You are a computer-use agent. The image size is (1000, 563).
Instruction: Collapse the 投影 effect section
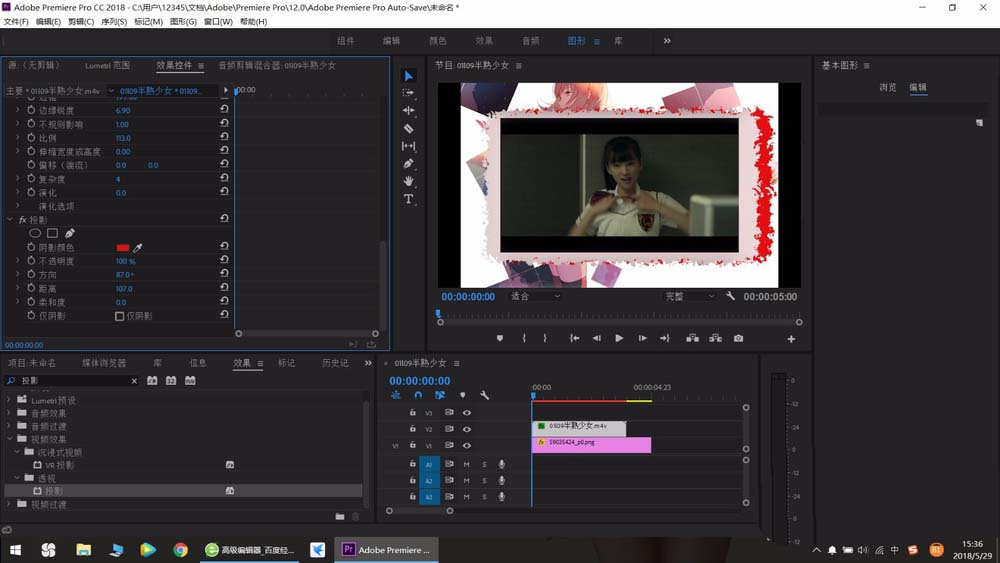coord(10,219)
